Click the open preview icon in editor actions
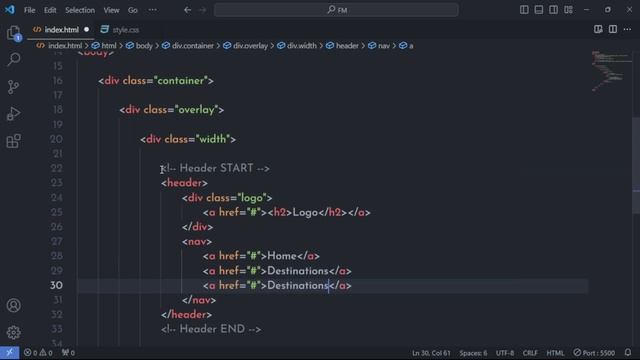Screen dimensions: 640x360 [598, 29]
